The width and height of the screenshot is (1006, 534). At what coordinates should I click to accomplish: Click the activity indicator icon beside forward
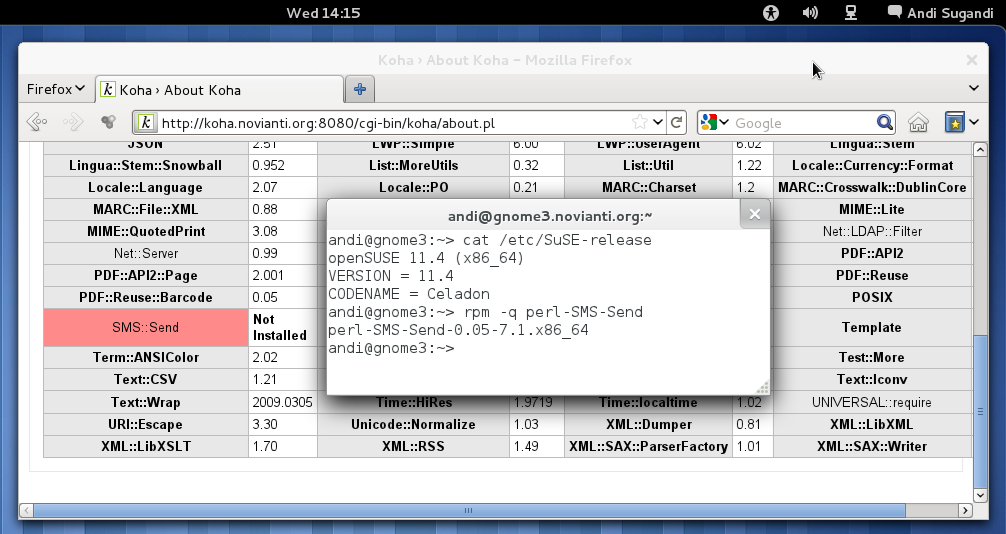[108, 122]
